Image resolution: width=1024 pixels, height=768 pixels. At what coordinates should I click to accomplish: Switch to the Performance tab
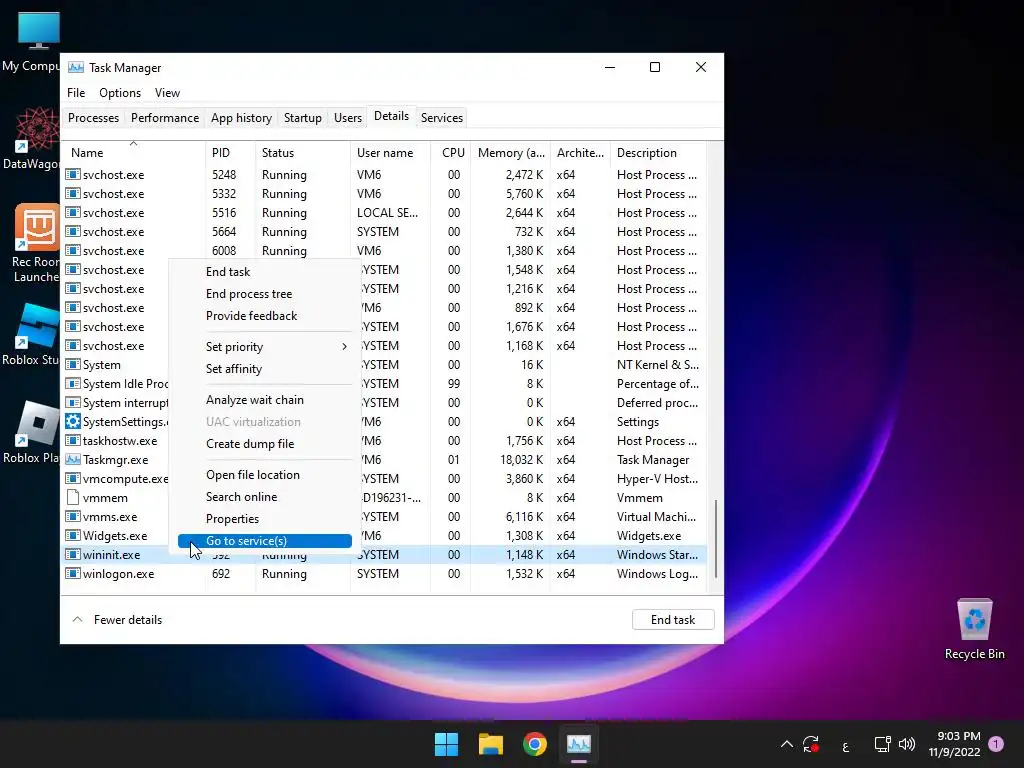165,118
